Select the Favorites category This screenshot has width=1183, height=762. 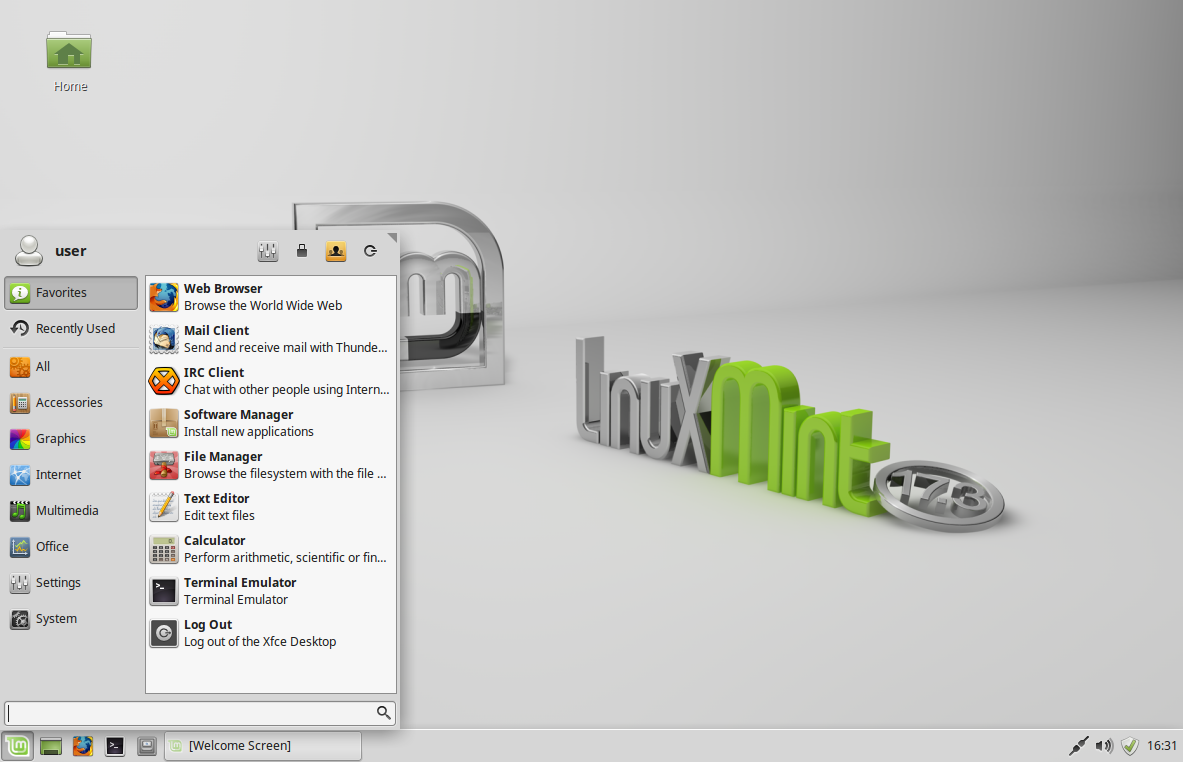(71, 293)
